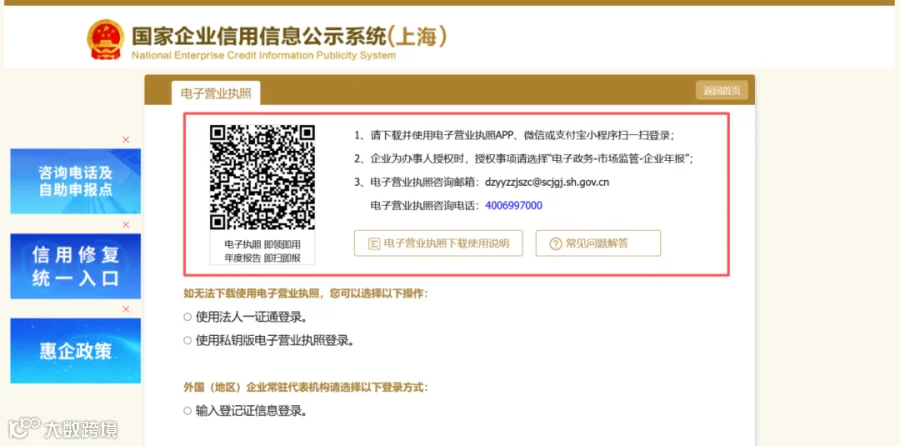
Task: Select 输入登记证信息登录 radio option
Action: pos(187,411)
